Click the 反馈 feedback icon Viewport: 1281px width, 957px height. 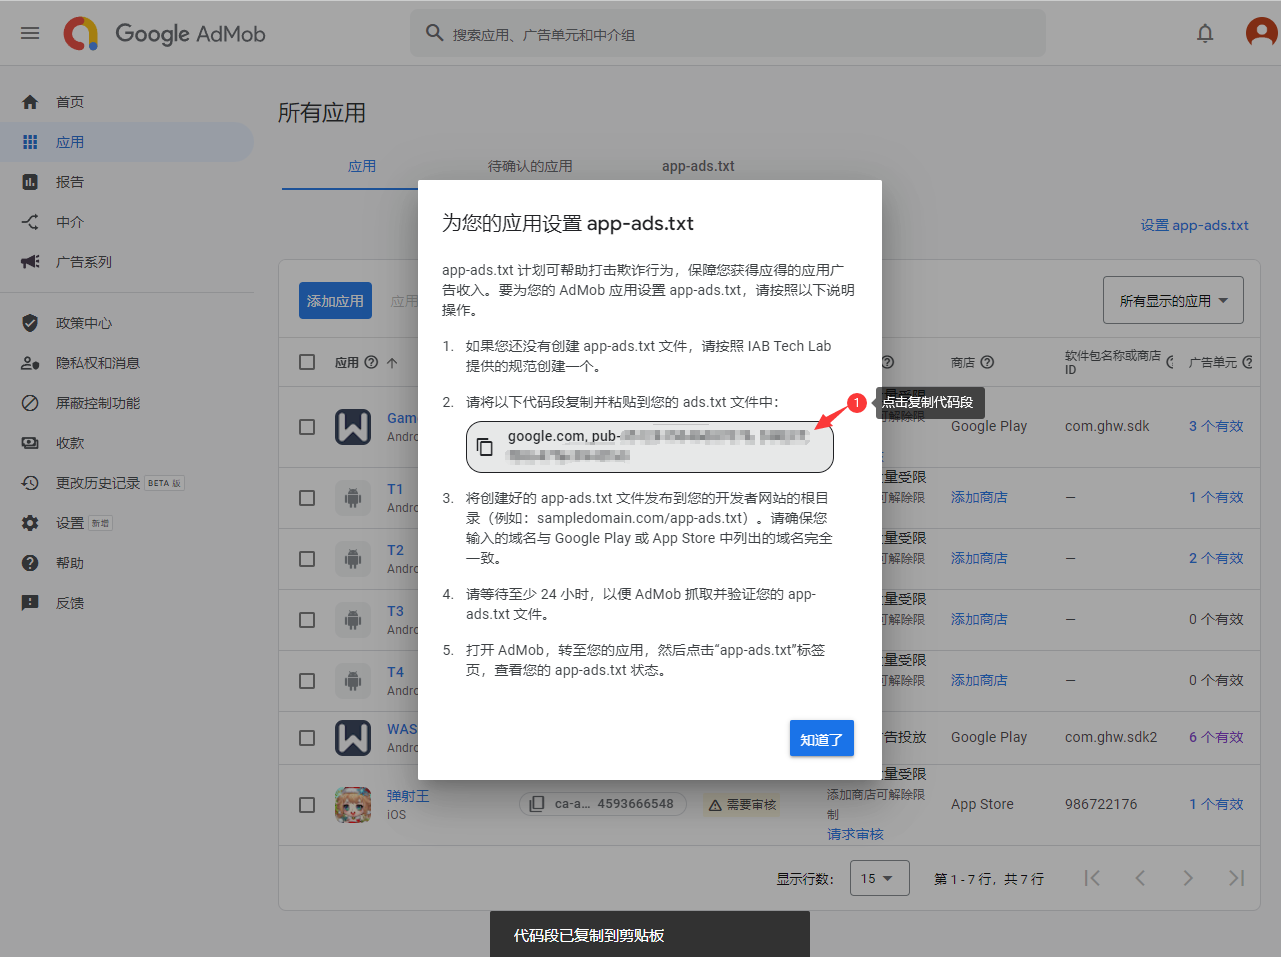(30, 603)
